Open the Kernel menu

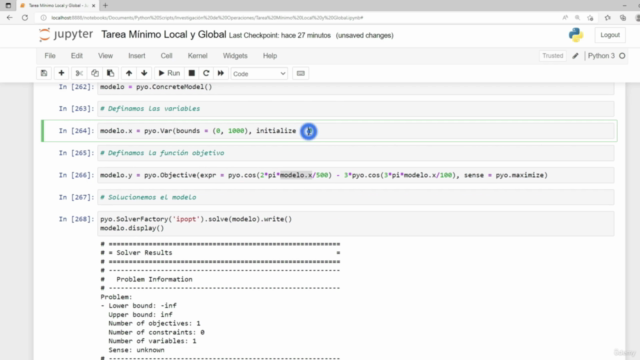(x=198, y=56)
